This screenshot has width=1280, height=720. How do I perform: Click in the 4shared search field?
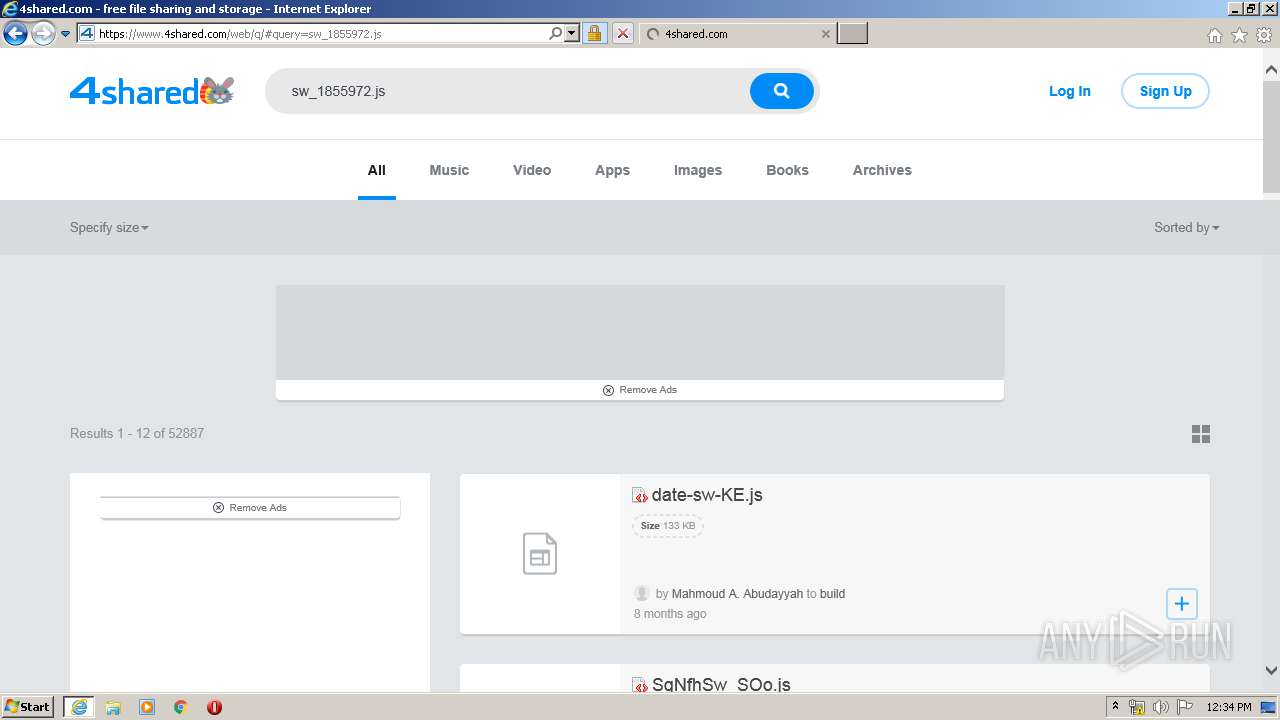click(508, 91)
